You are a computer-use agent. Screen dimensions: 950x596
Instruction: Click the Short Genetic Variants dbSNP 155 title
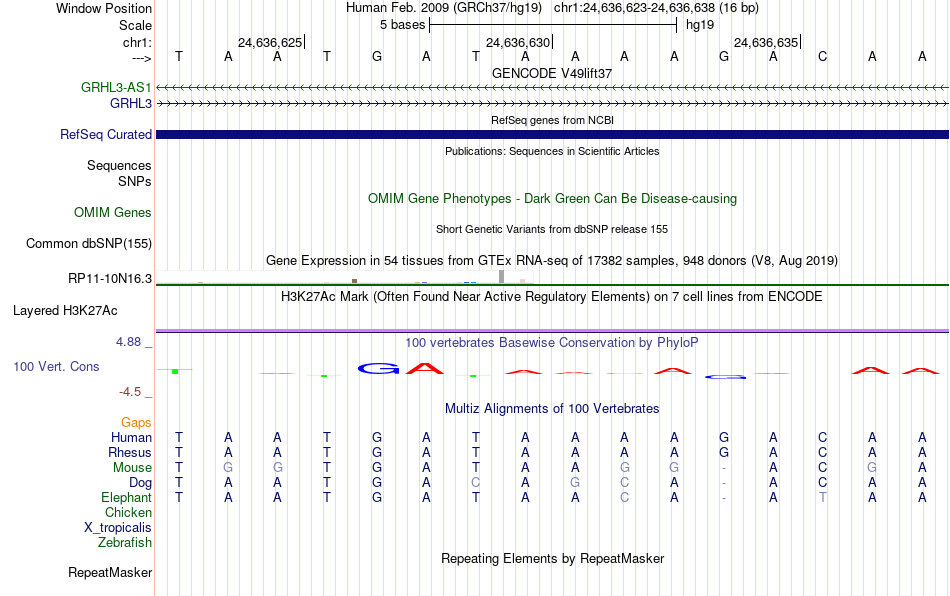point(552,230)
